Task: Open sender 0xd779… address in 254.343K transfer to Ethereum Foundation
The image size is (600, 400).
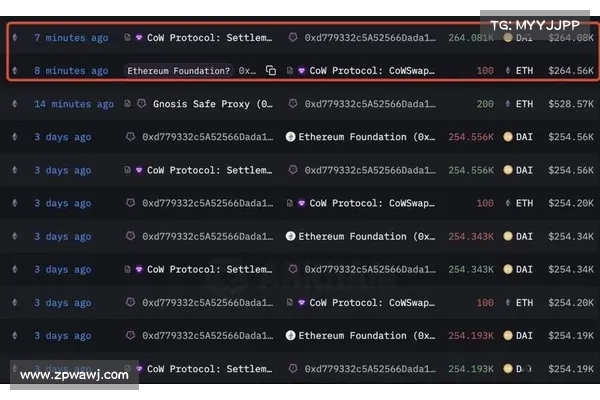Action: pos(208,236)
